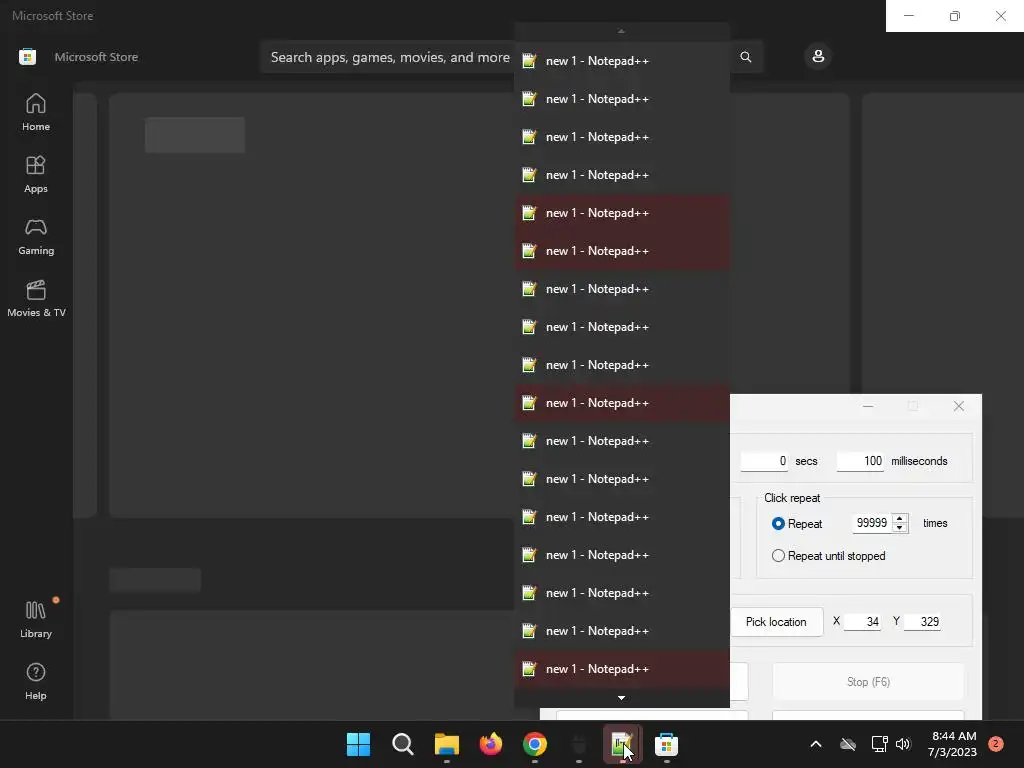Open the network status tray icon
Screen dimensions: 1024x768
tap(879, 744)
